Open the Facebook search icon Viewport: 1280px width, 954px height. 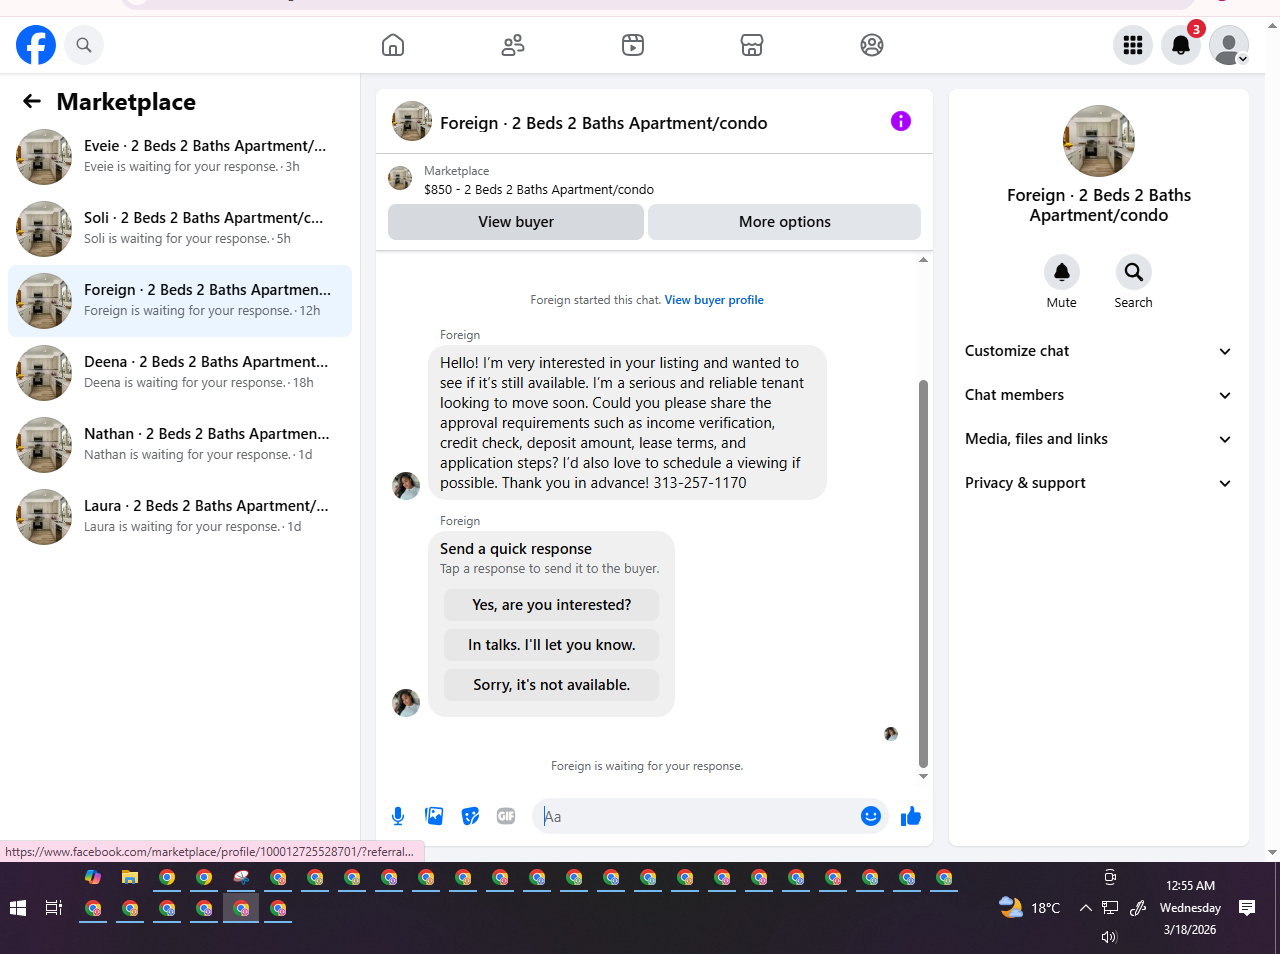pyautogui.click(x=84, y=45)
